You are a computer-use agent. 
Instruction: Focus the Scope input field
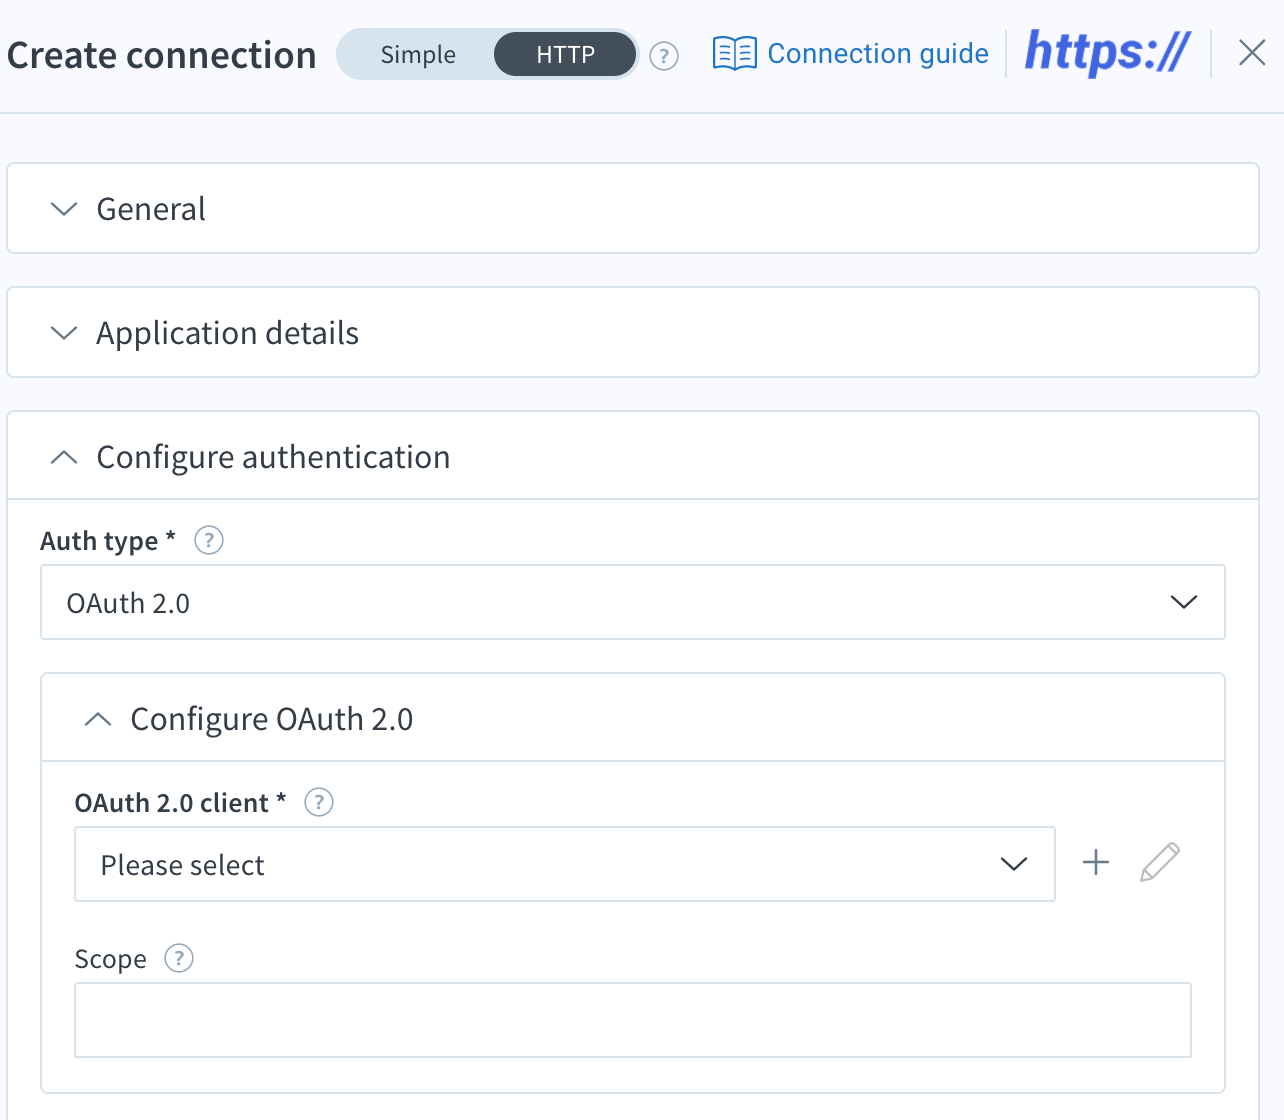[633, 1020]
